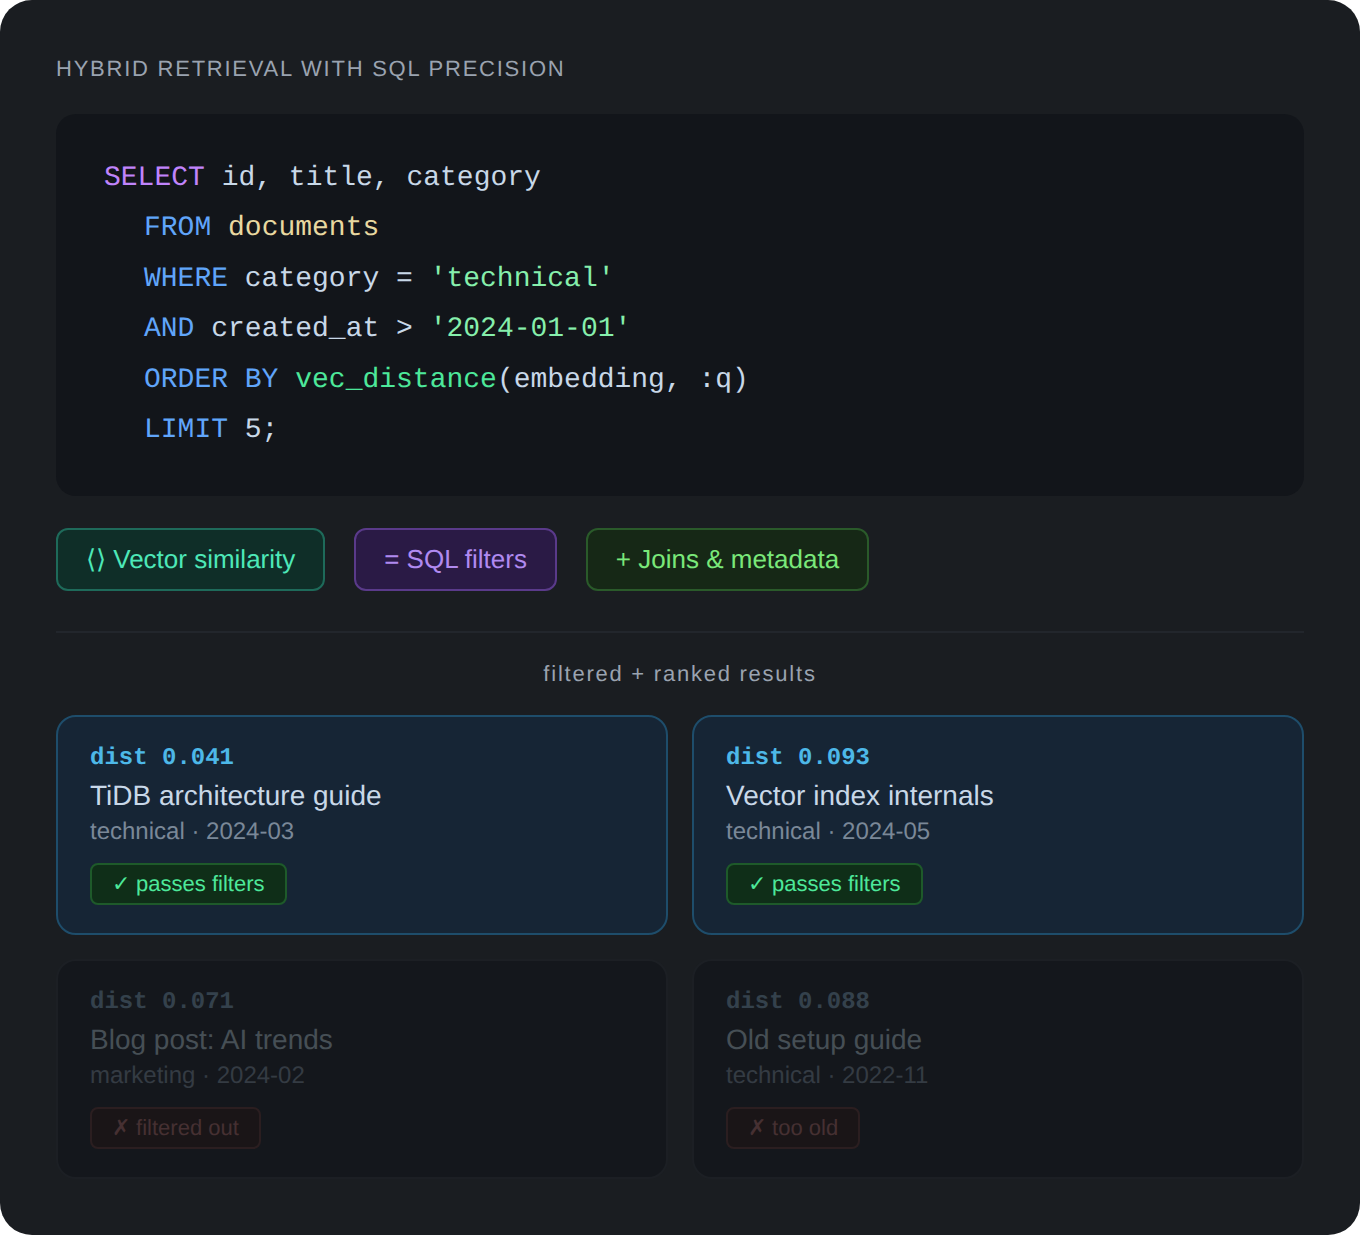The image size is (1360, 1236).
Task: Open the Vector index internals result
Action: [859, 796]
